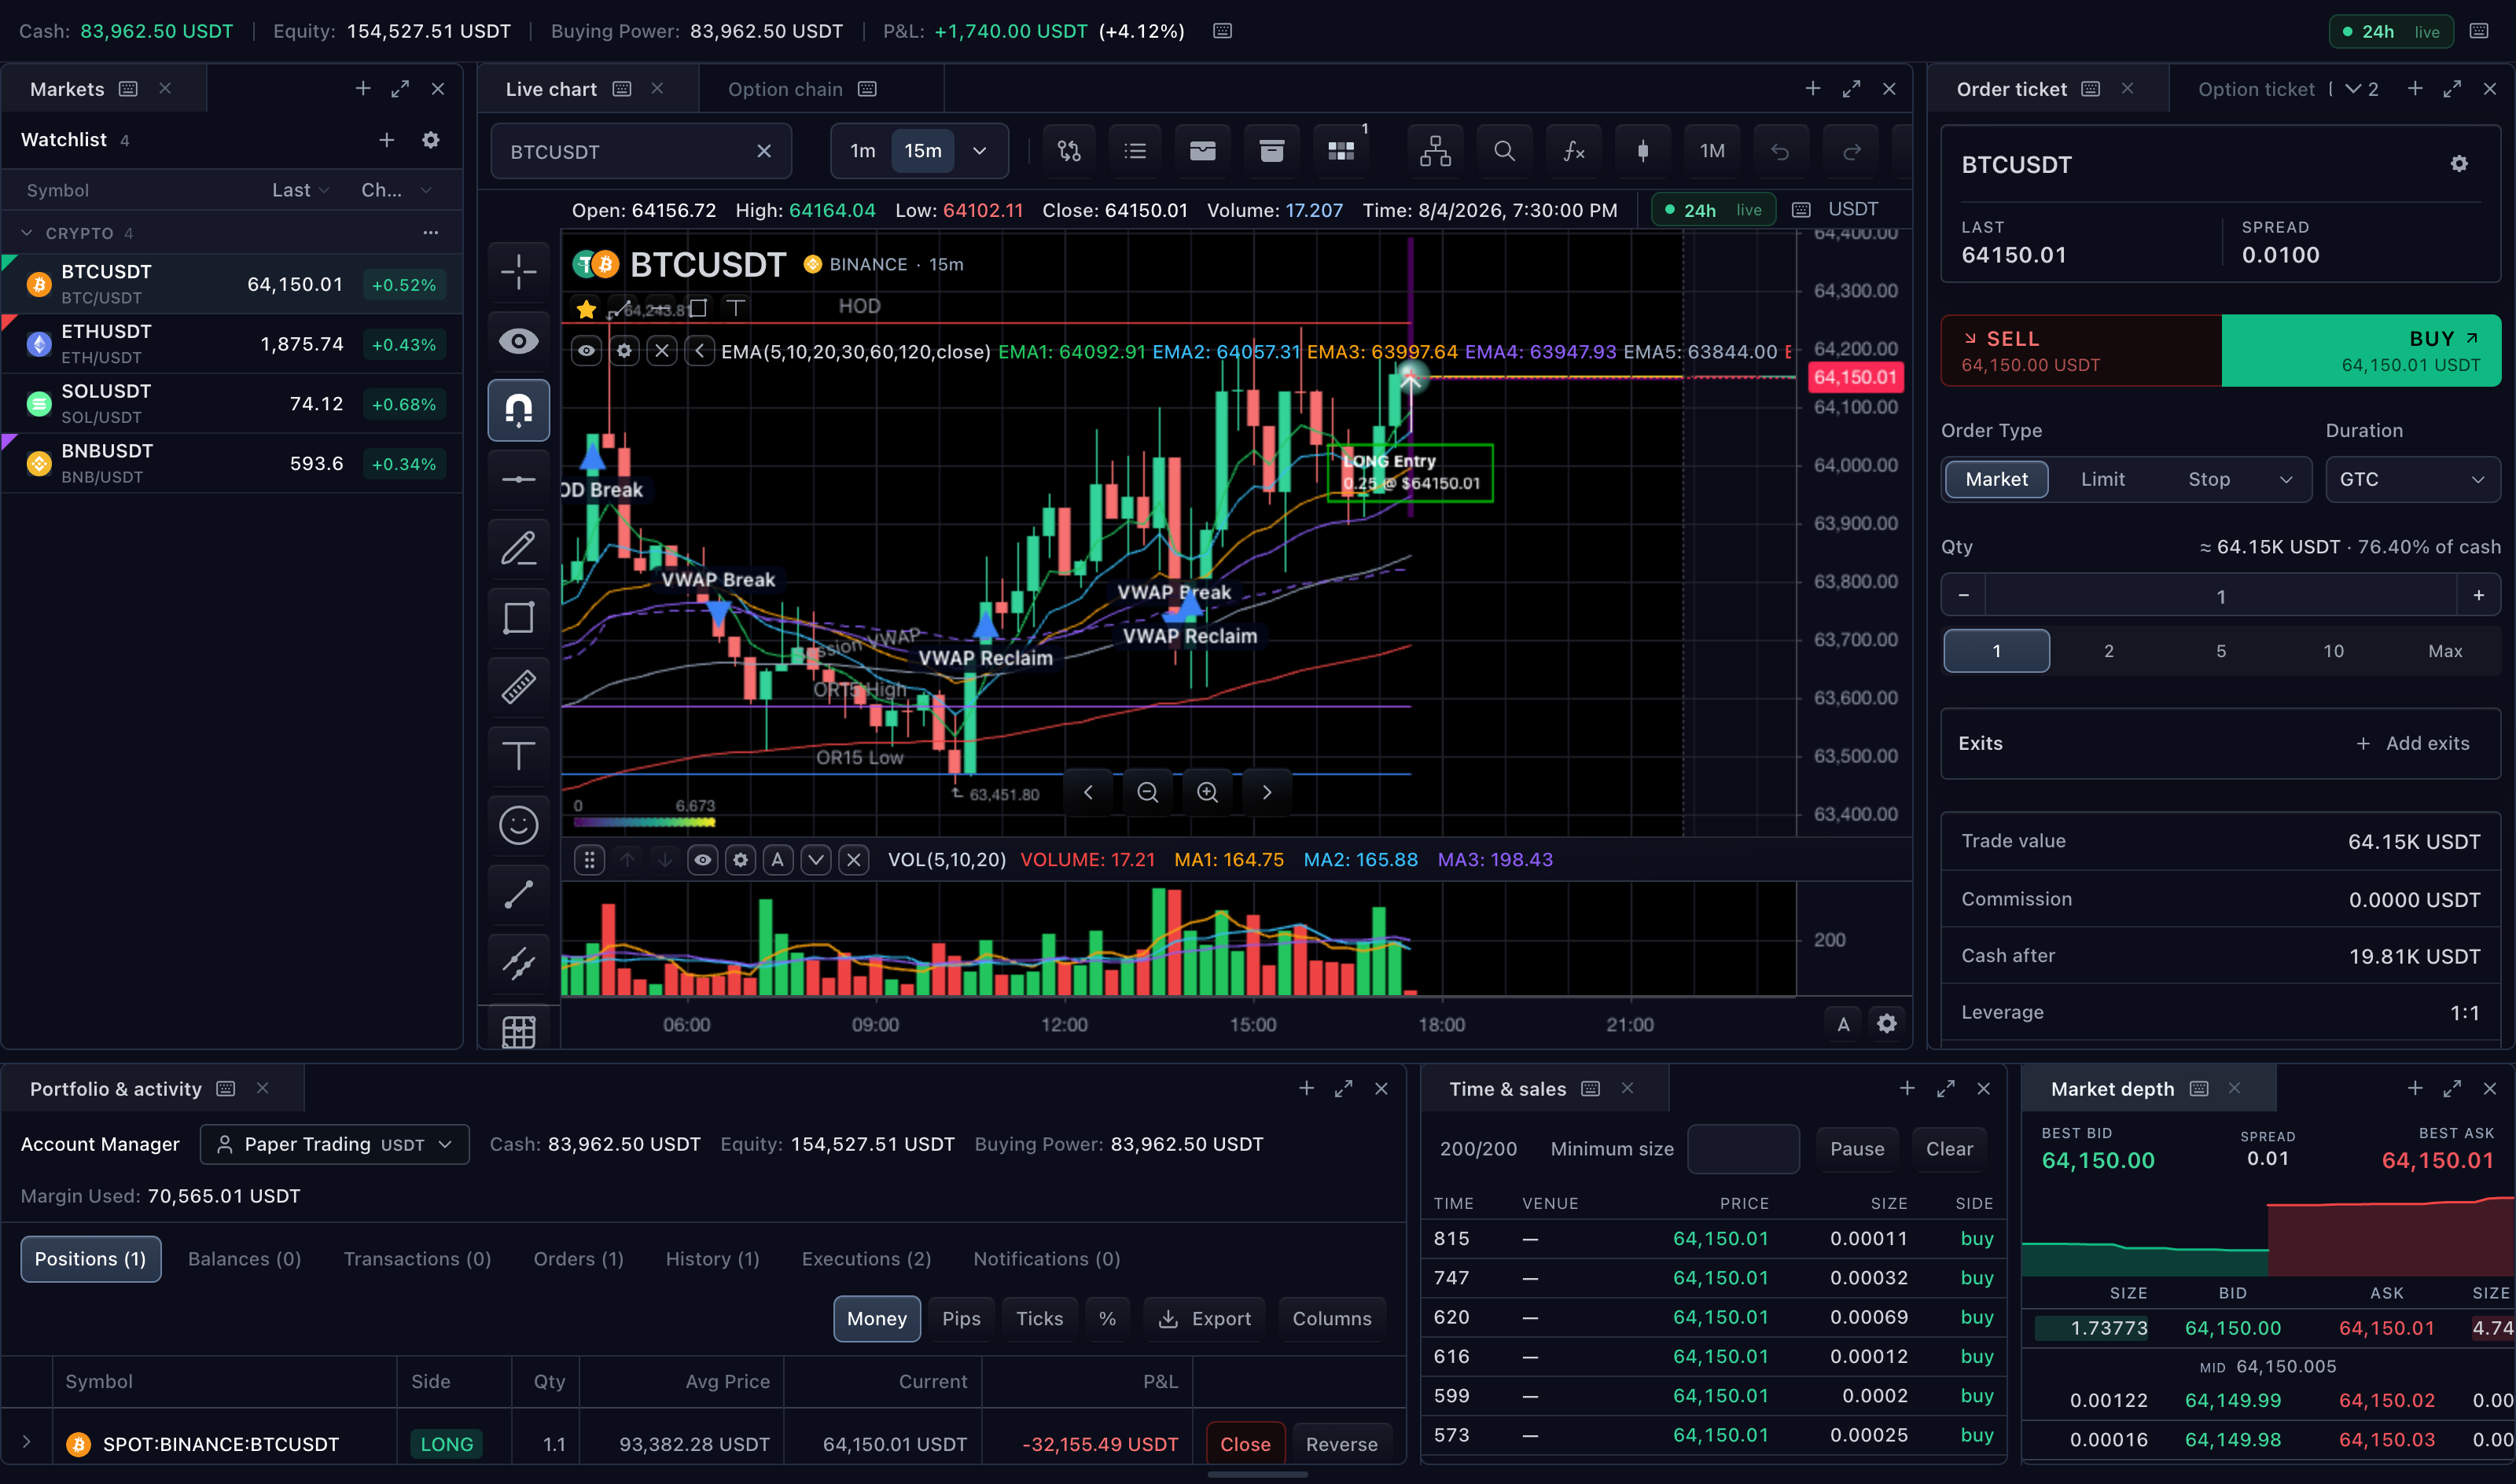Open watchlist settings gear
Image resolution: width=2516 pixels, height=1484 pixels.
coord(431,140)
